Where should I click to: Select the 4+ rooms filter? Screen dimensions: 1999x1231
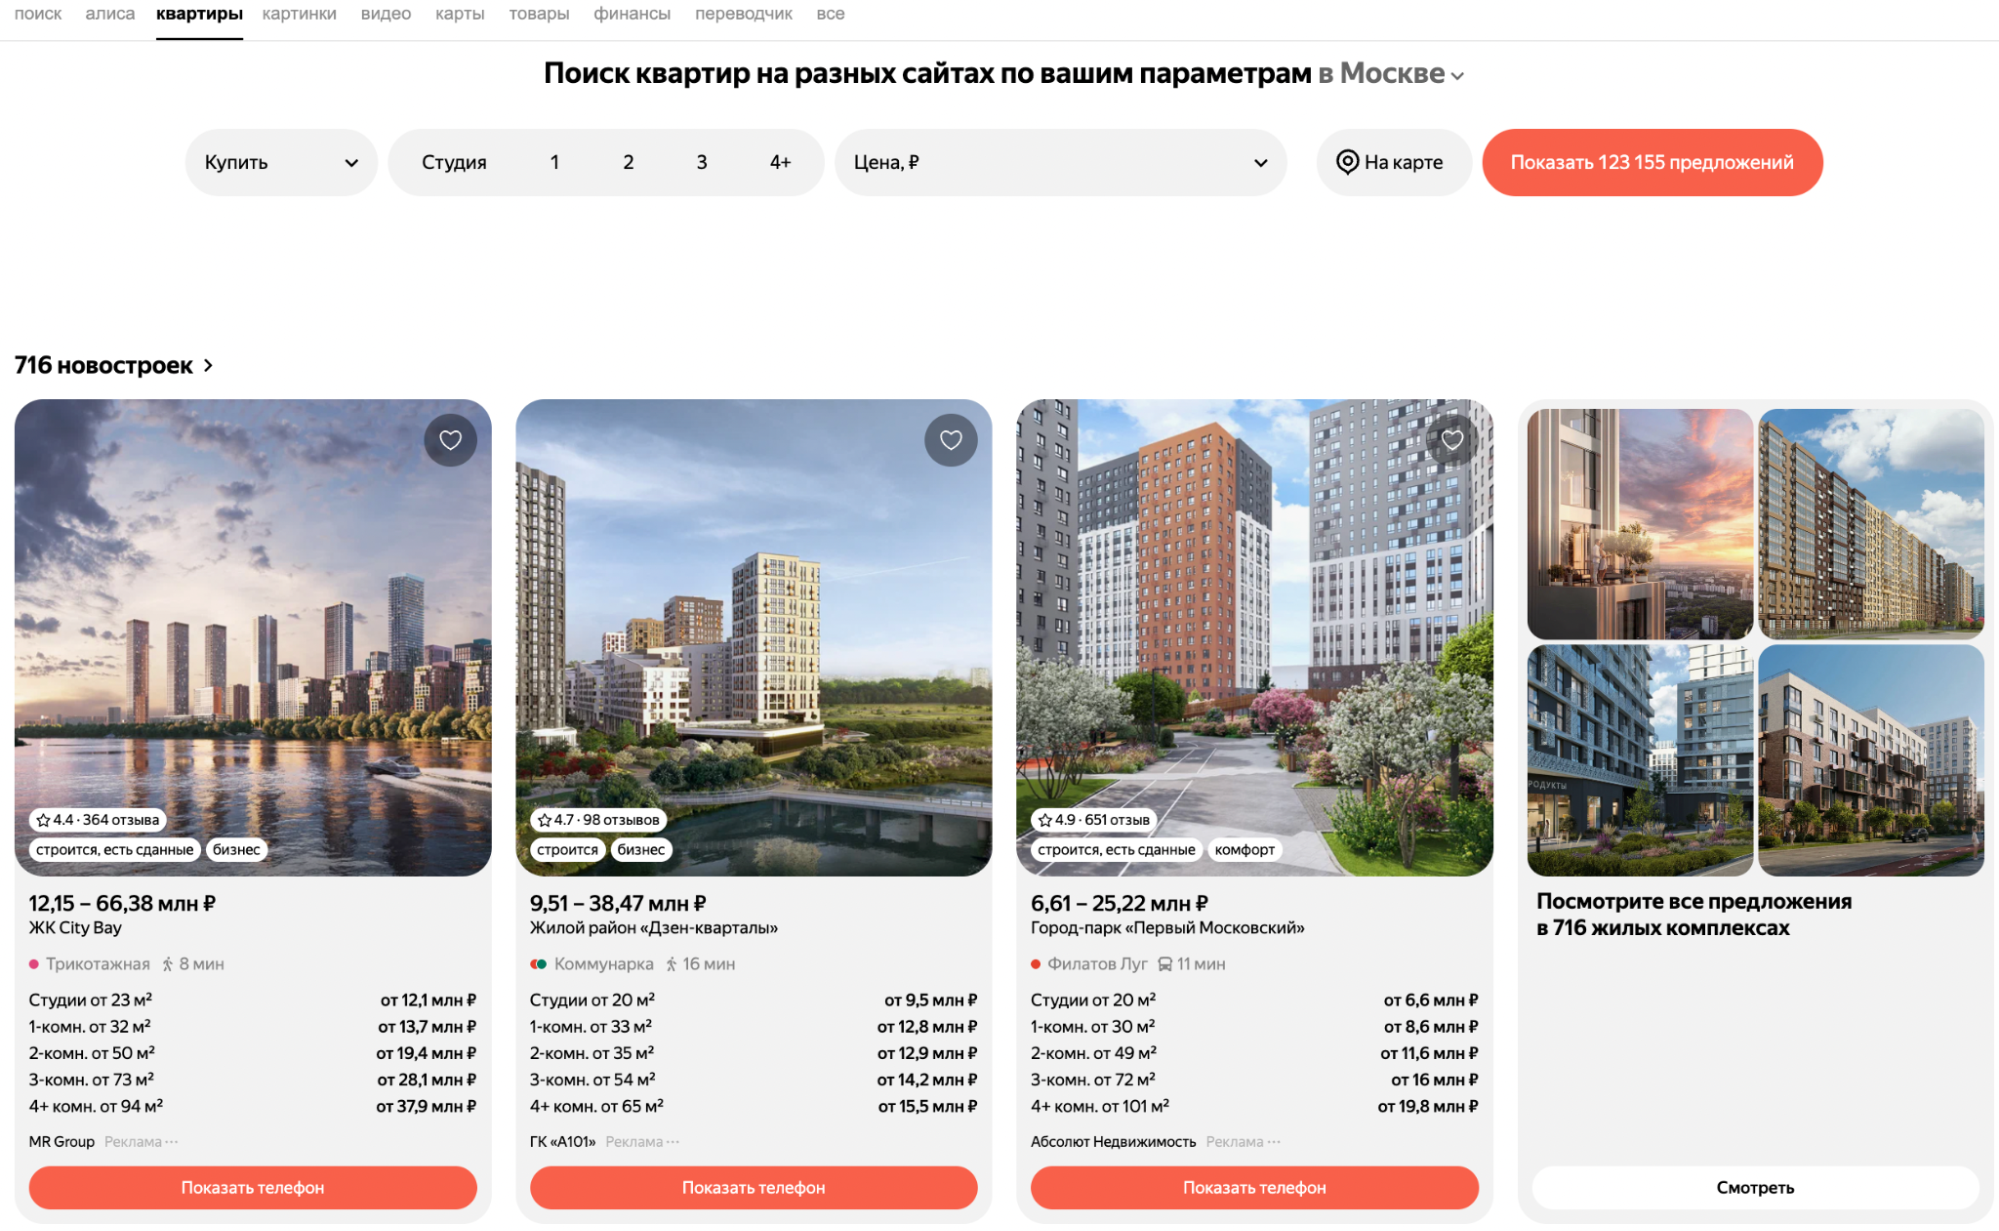pyautogui.click(x=780, y=162)
